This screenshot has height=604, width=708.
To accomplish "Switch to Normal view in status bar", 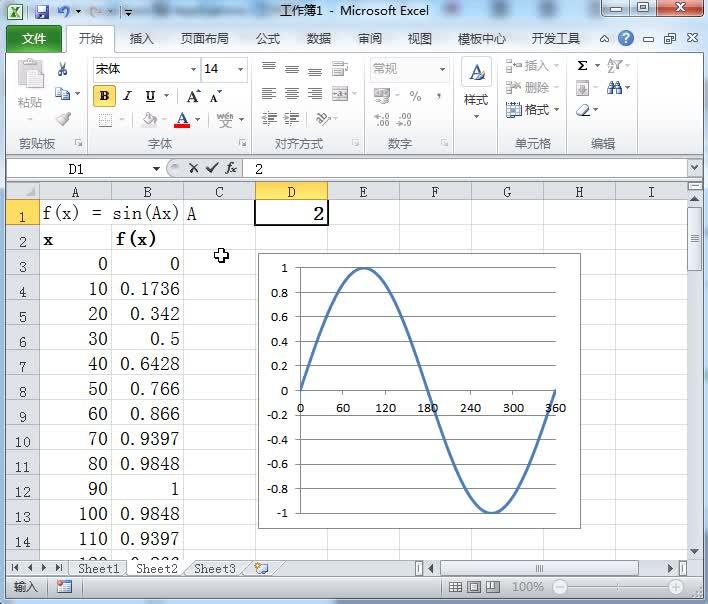I will point(455,586).
